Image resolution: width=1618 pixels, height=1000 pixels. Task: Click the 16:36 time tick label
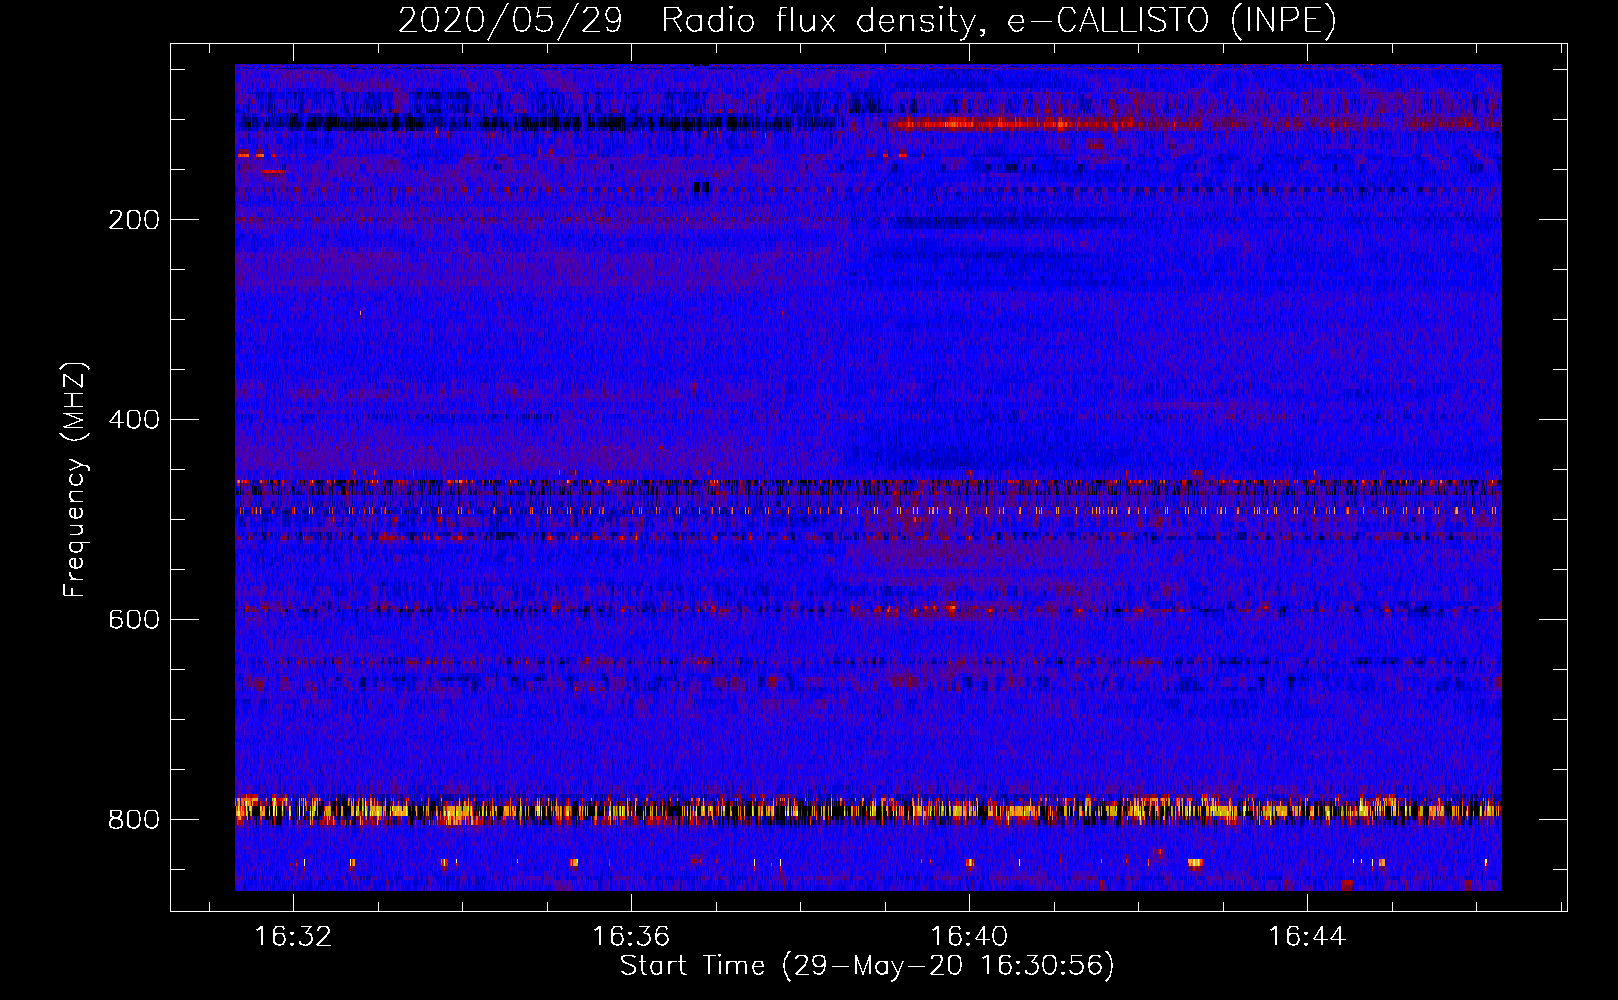(631, 937)
